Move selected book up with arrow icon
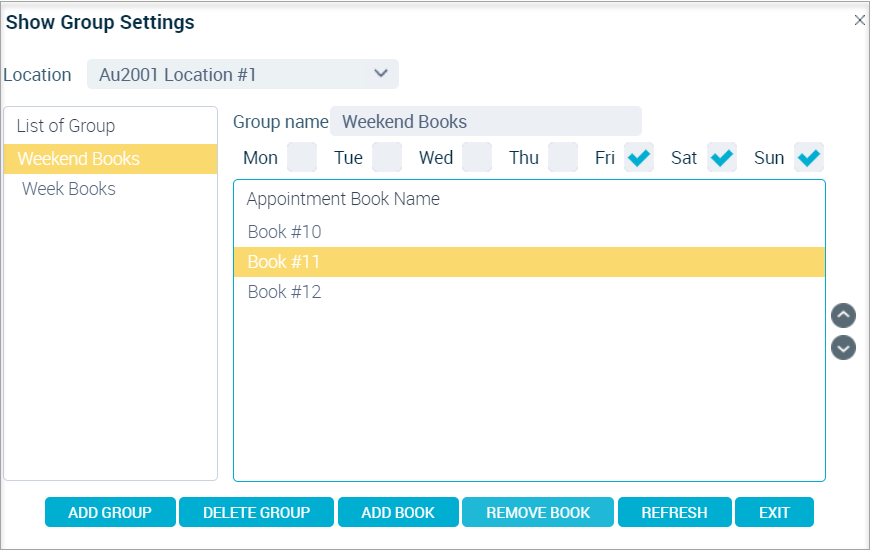 pos(843,315)
